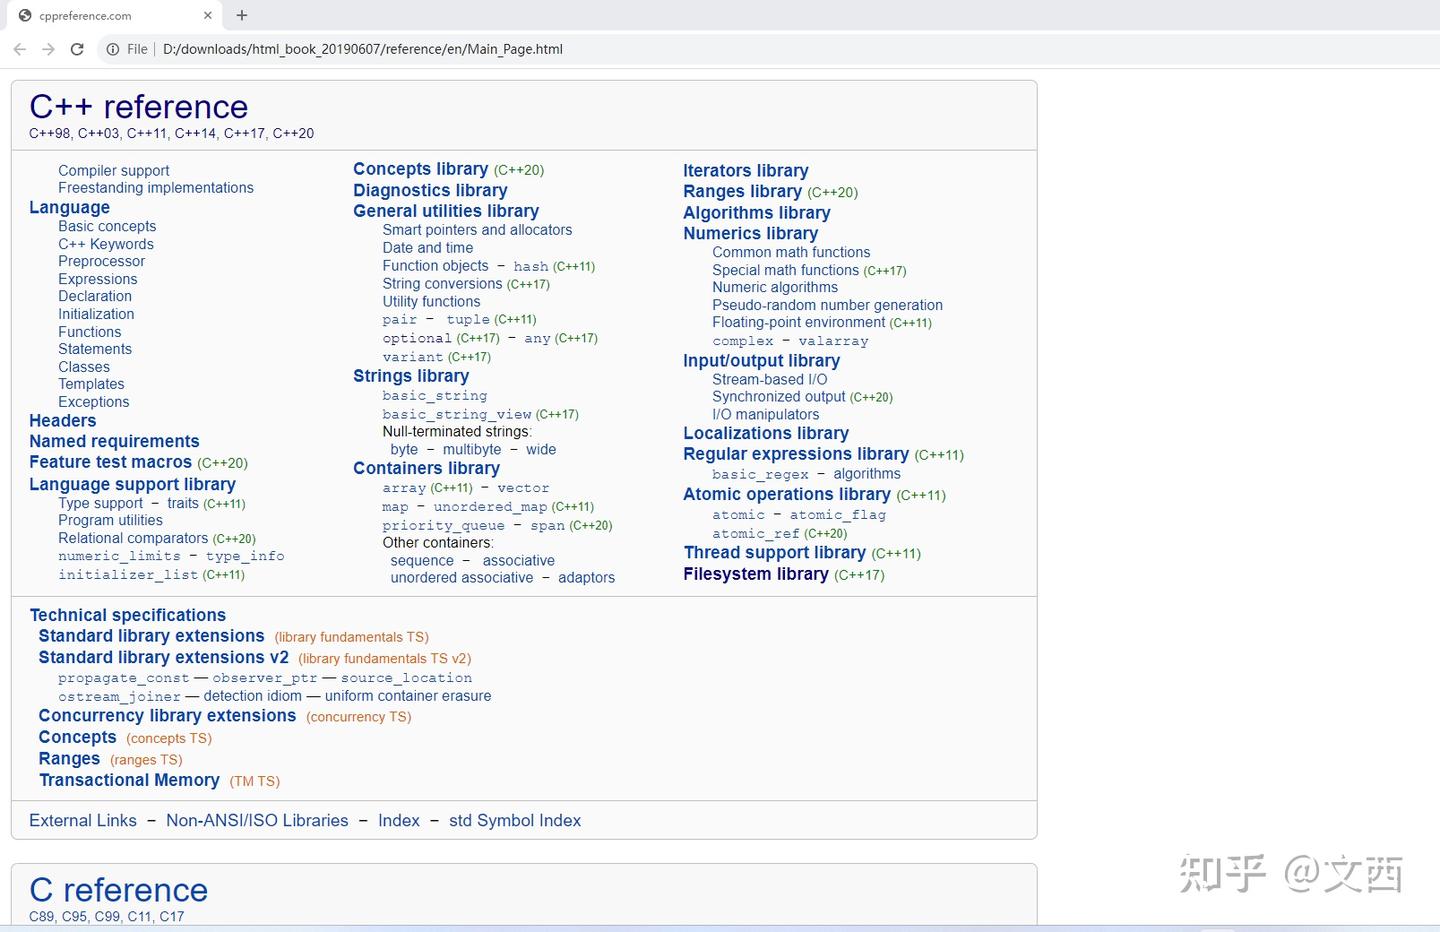Open Pseudo-random number generation link

click(x=827, y=305)
